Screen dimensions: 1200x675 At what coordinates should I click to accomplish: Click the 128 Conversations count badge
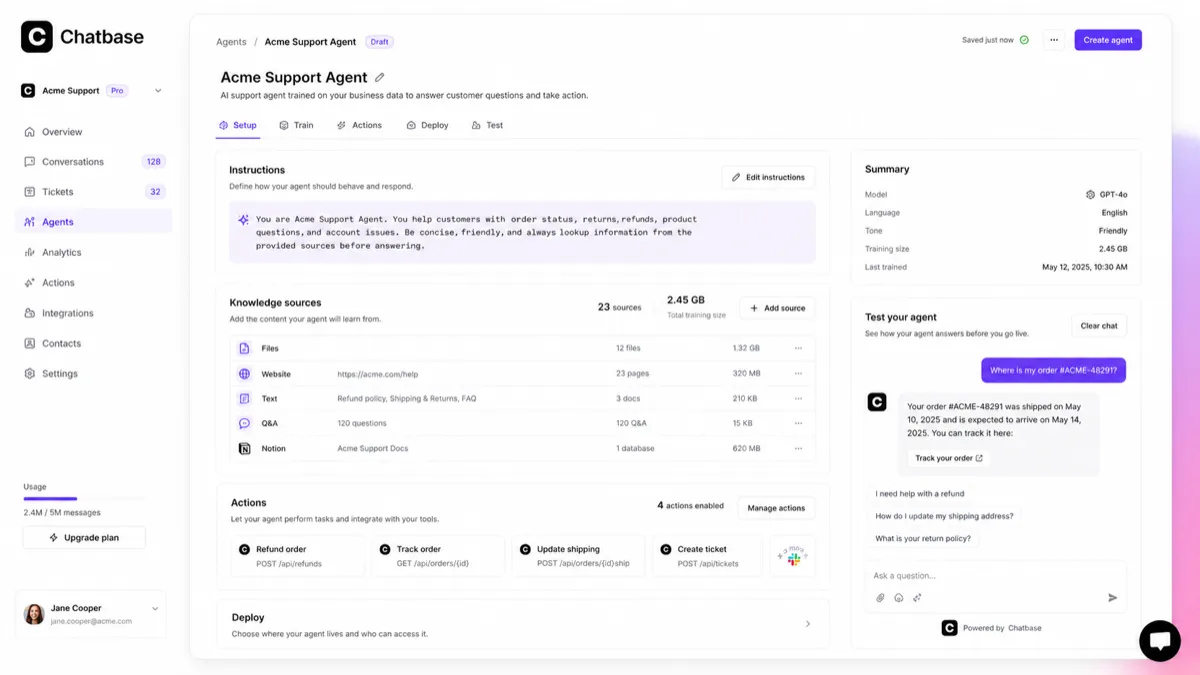(x=154, y=162)
